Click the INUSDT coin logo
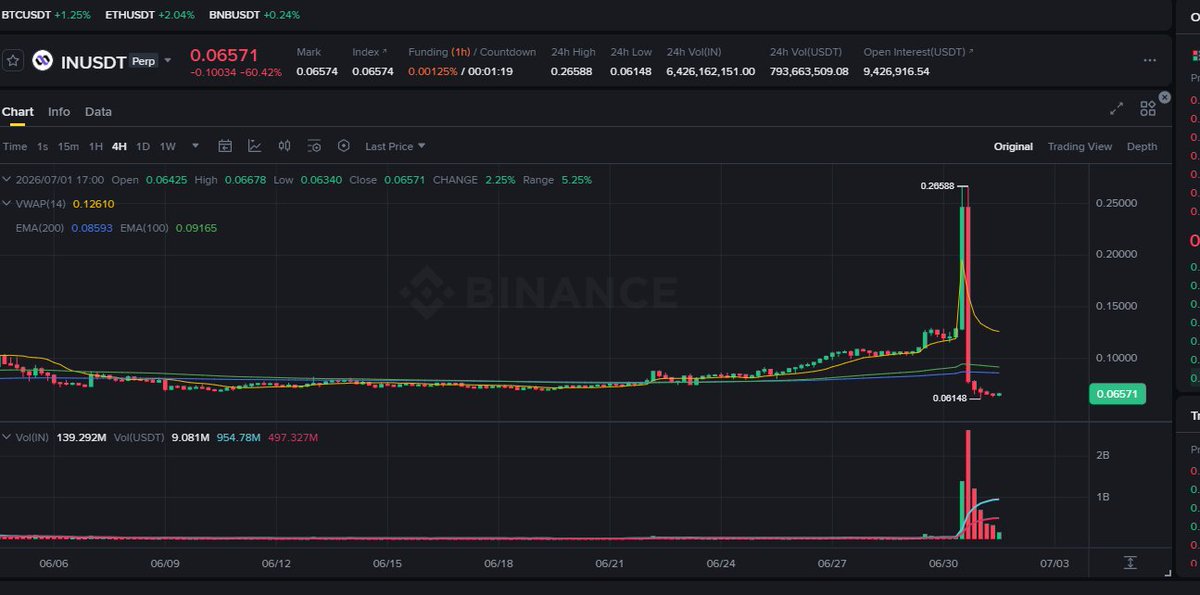The image size is (1200, 595). (x=42, y=60)
